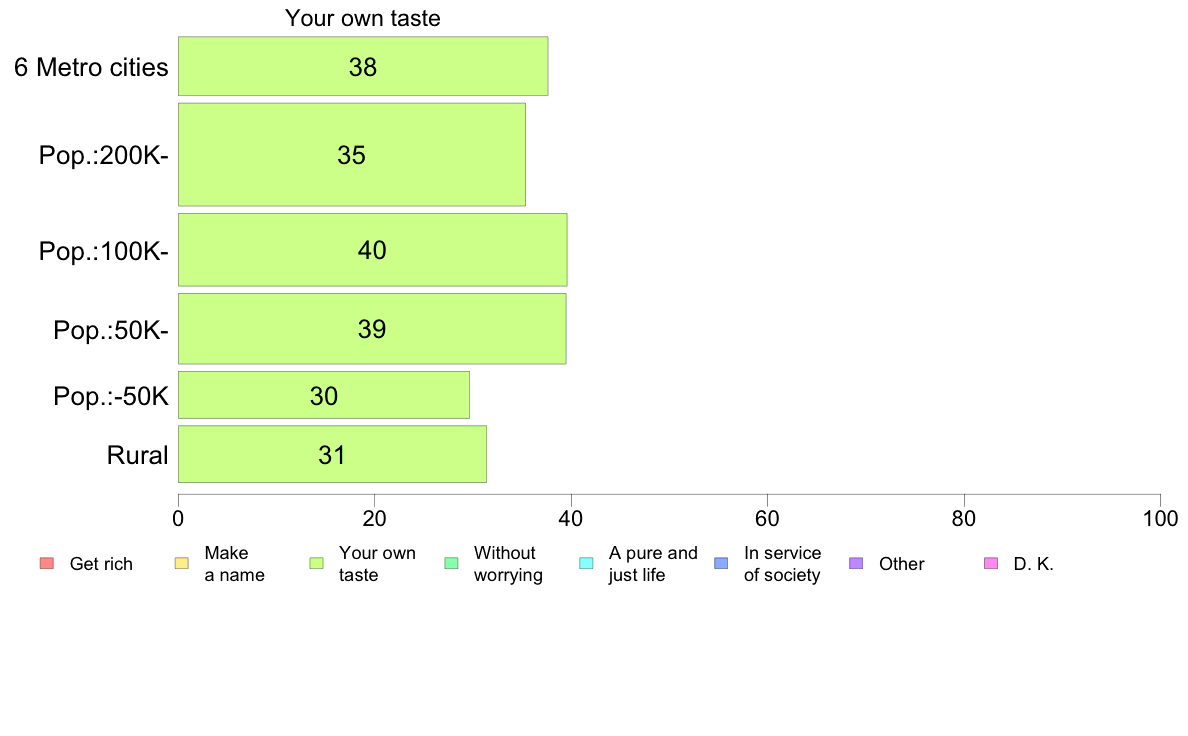This screenshot has width=1188, height=736.
Task: Click the Pop.:100K- bar showing 40
Action: click(373, 250)
